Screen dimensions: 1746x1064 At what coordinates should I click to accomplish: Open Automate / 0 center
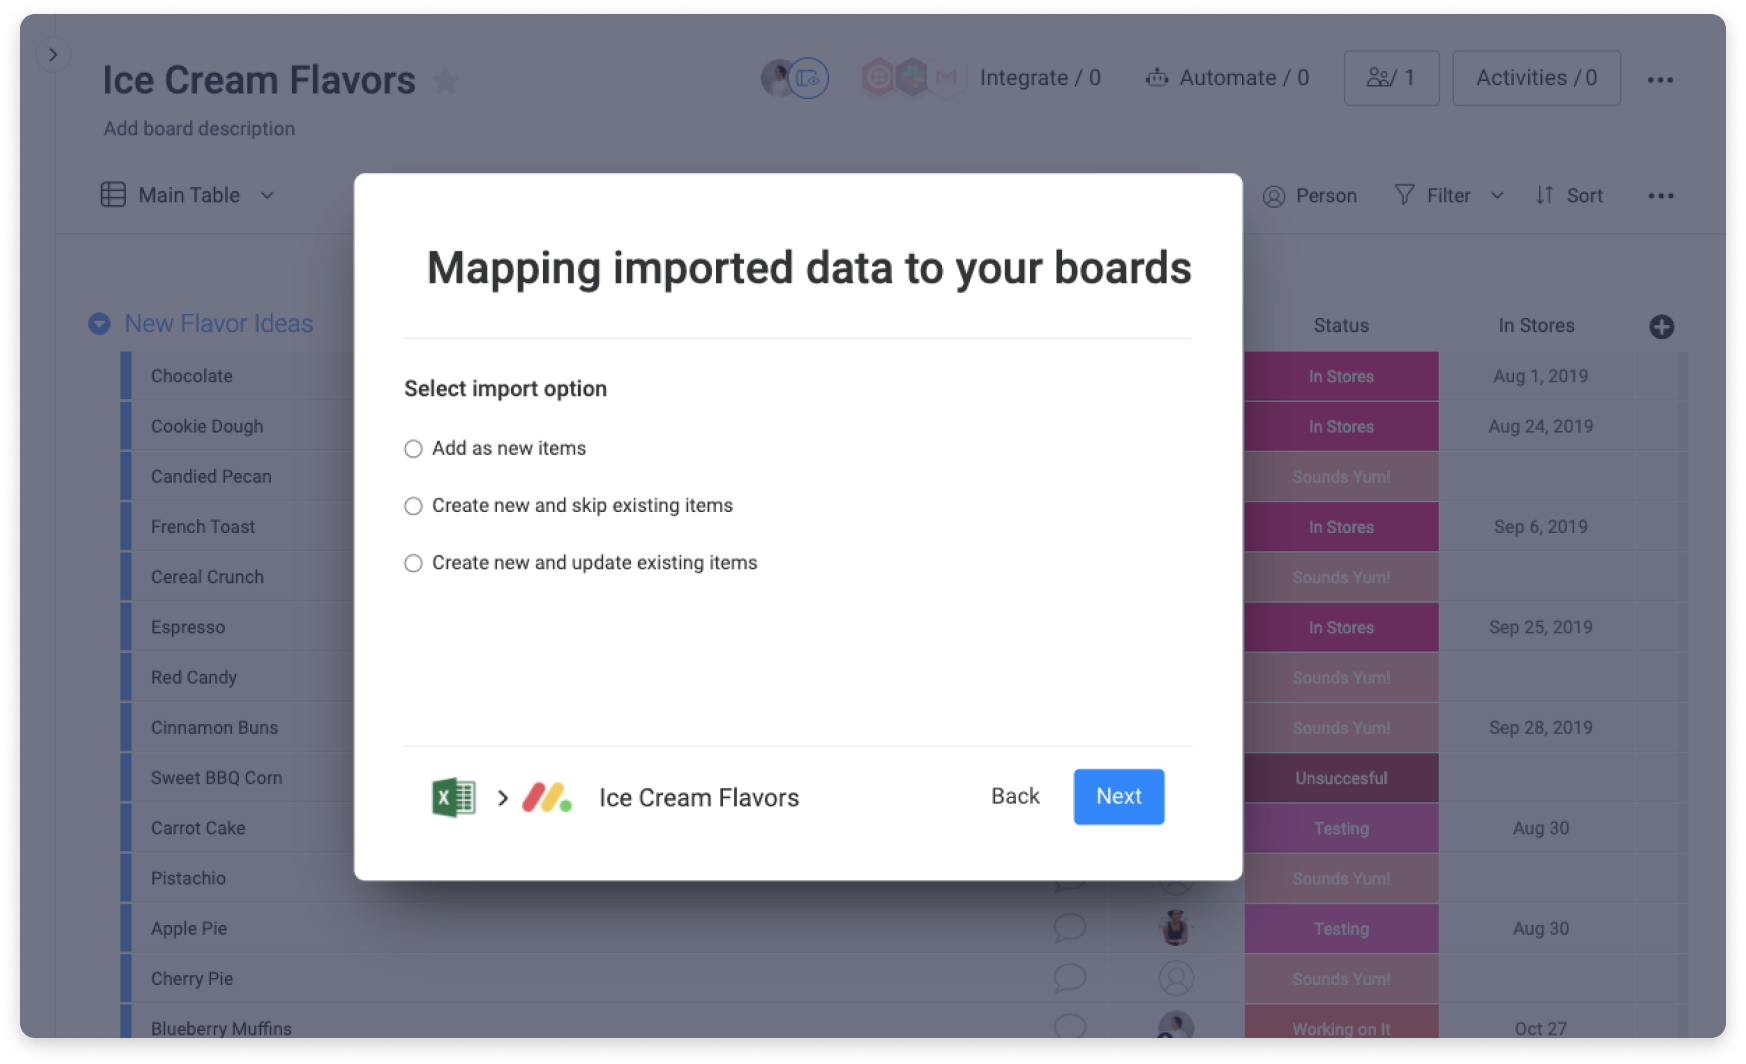coord(1227,78)
